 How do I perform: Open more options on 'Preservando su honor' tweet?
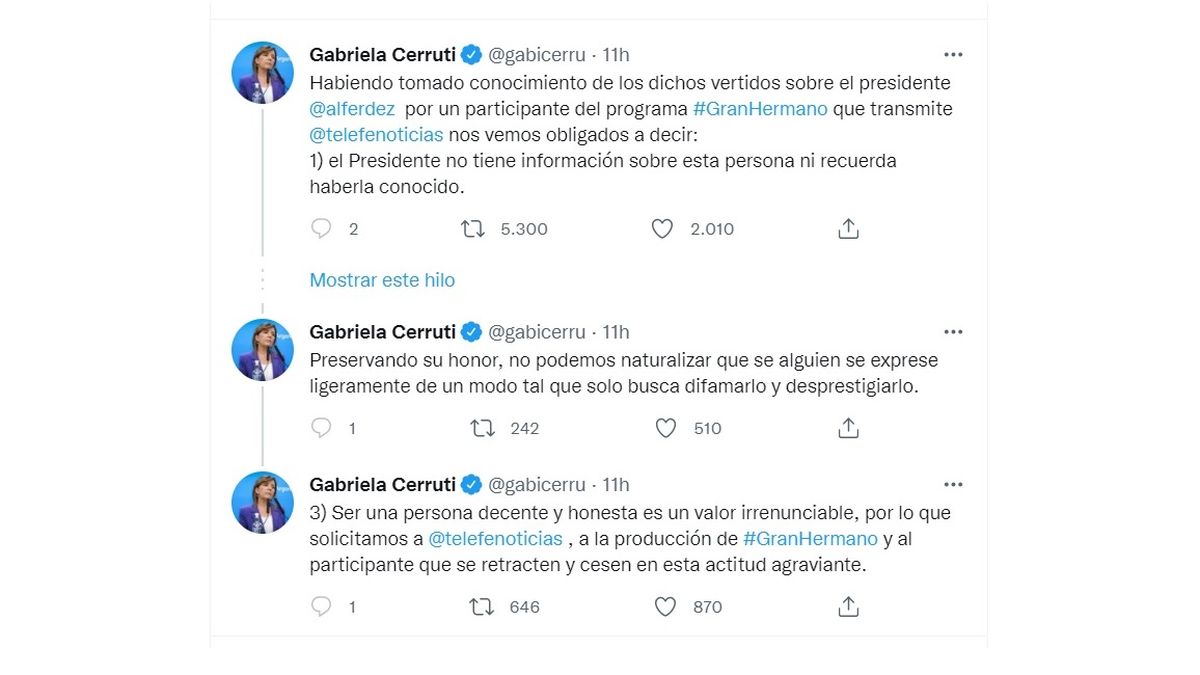coord(953,332)
